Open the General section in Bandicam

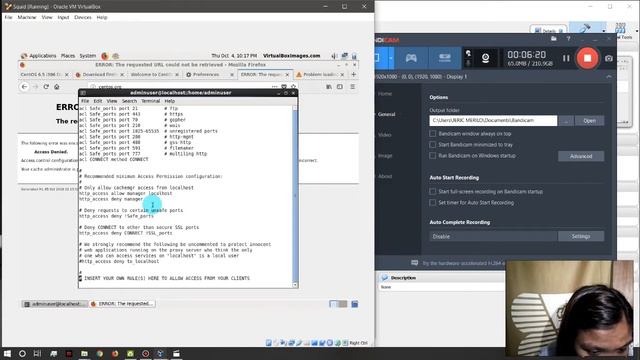pyautogui.click(x=387, y=114)
